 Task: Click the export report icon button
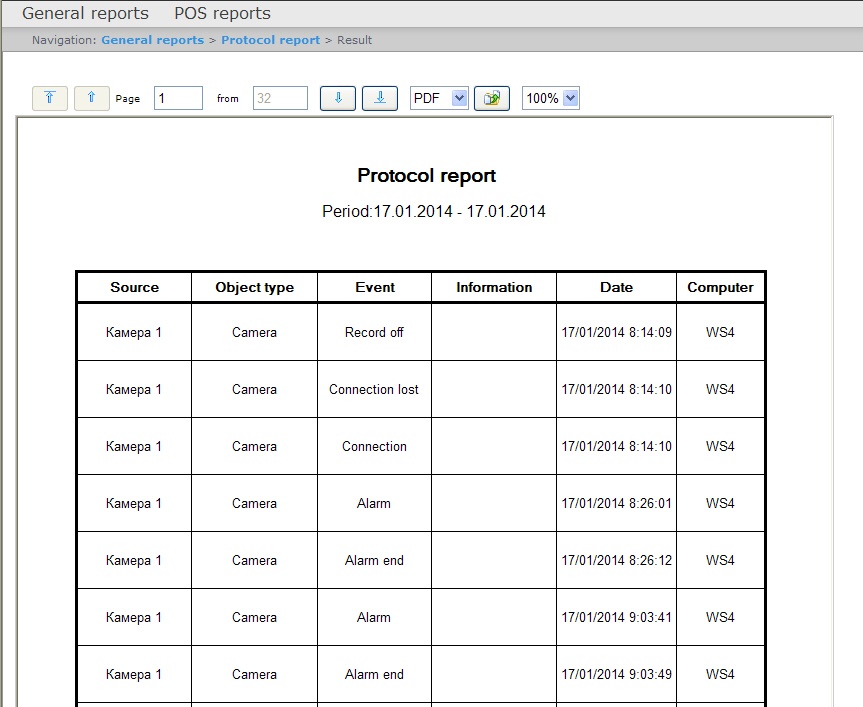coord(491,98)
